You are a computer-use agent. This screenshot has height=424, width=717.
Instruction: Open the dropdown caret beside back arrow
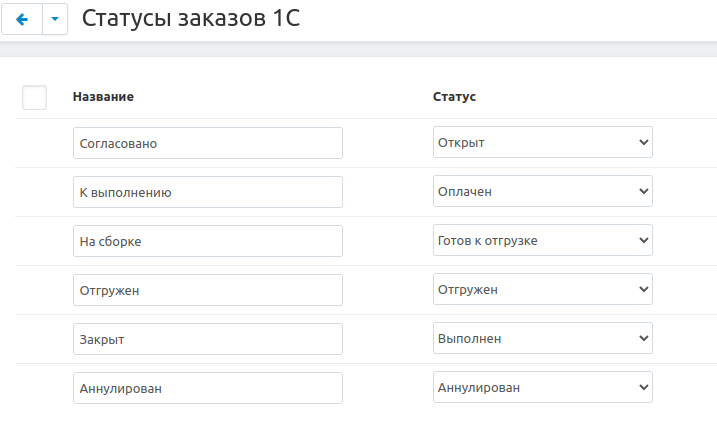click(55, 19)
